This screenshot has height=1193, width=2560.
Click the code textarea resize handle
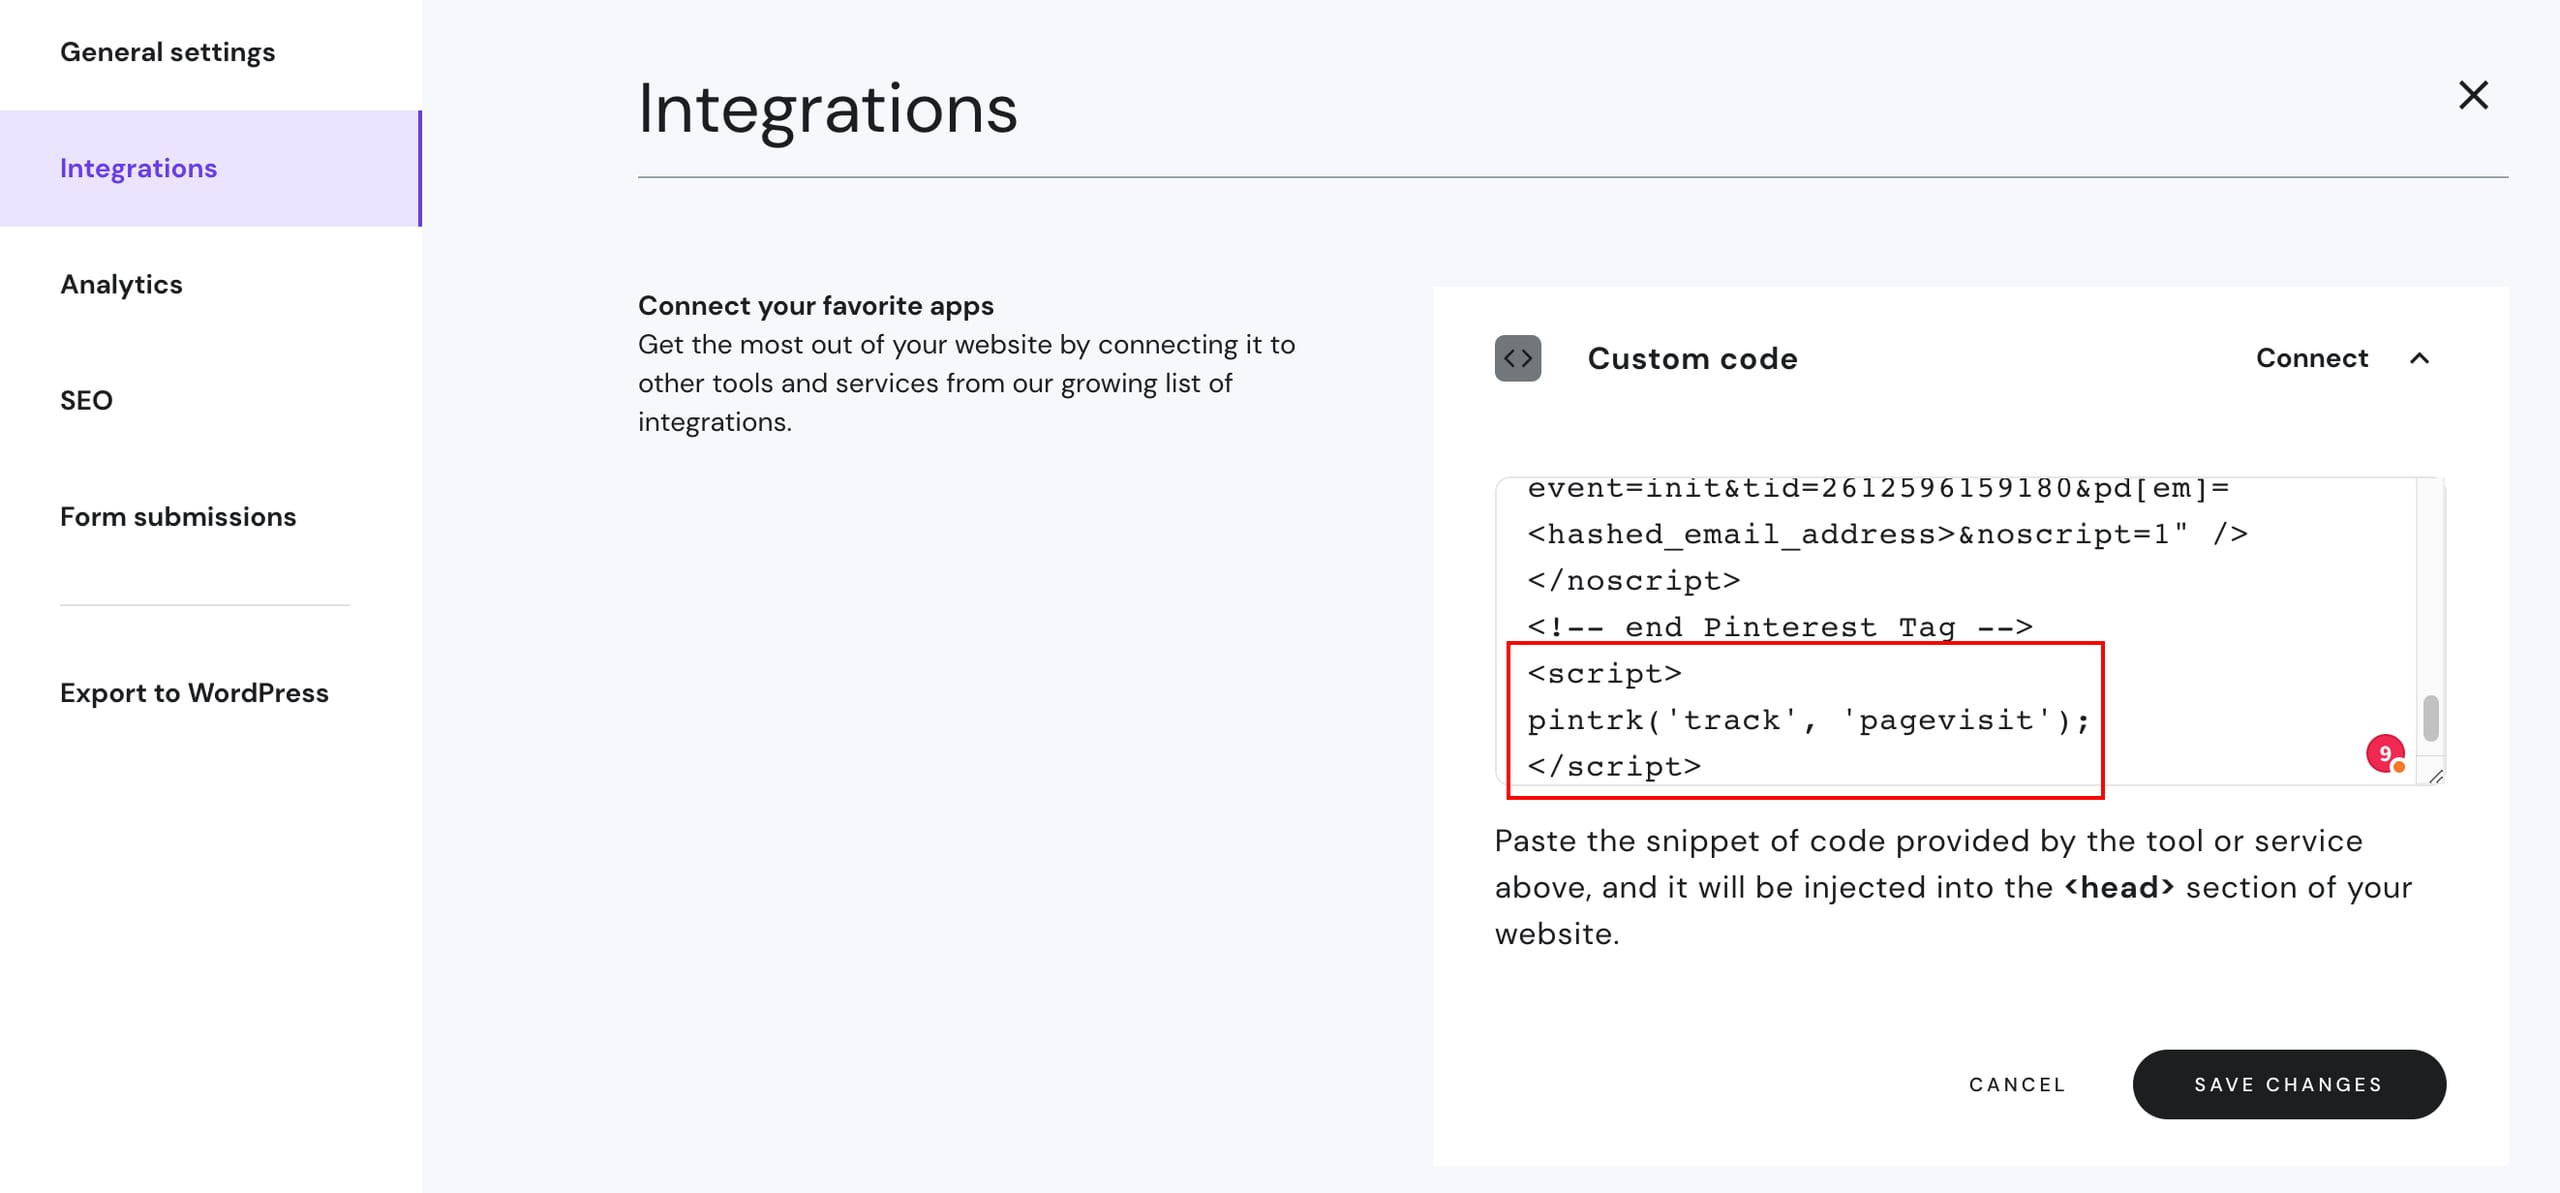point(2436,776)
